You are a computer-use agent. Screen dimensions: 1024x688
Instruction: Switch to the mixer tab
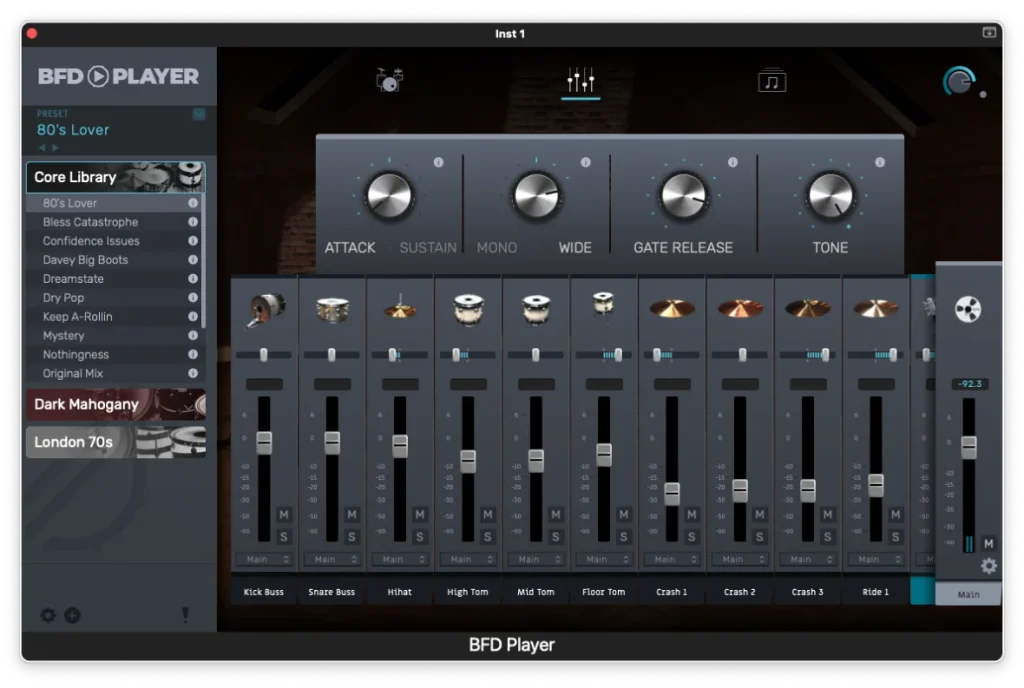coord(580,80)
